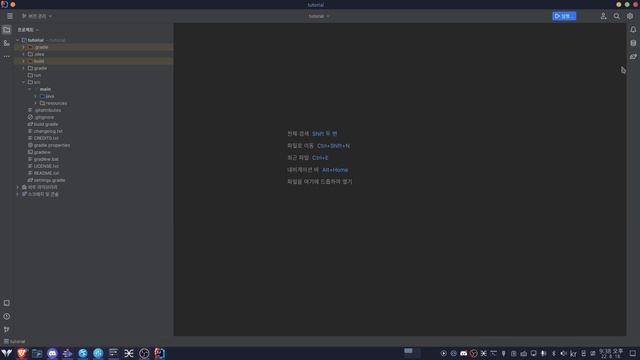Open the Project view mode dropdown
The height and width of the screenshot is (360, 640).
coord(28,30)
